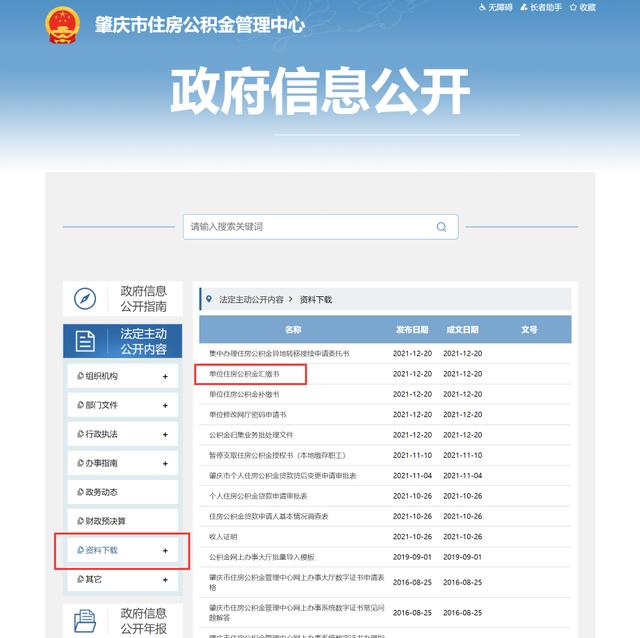Click the small icon before 部门文件

pyautogui.click(x=80, y=405)
